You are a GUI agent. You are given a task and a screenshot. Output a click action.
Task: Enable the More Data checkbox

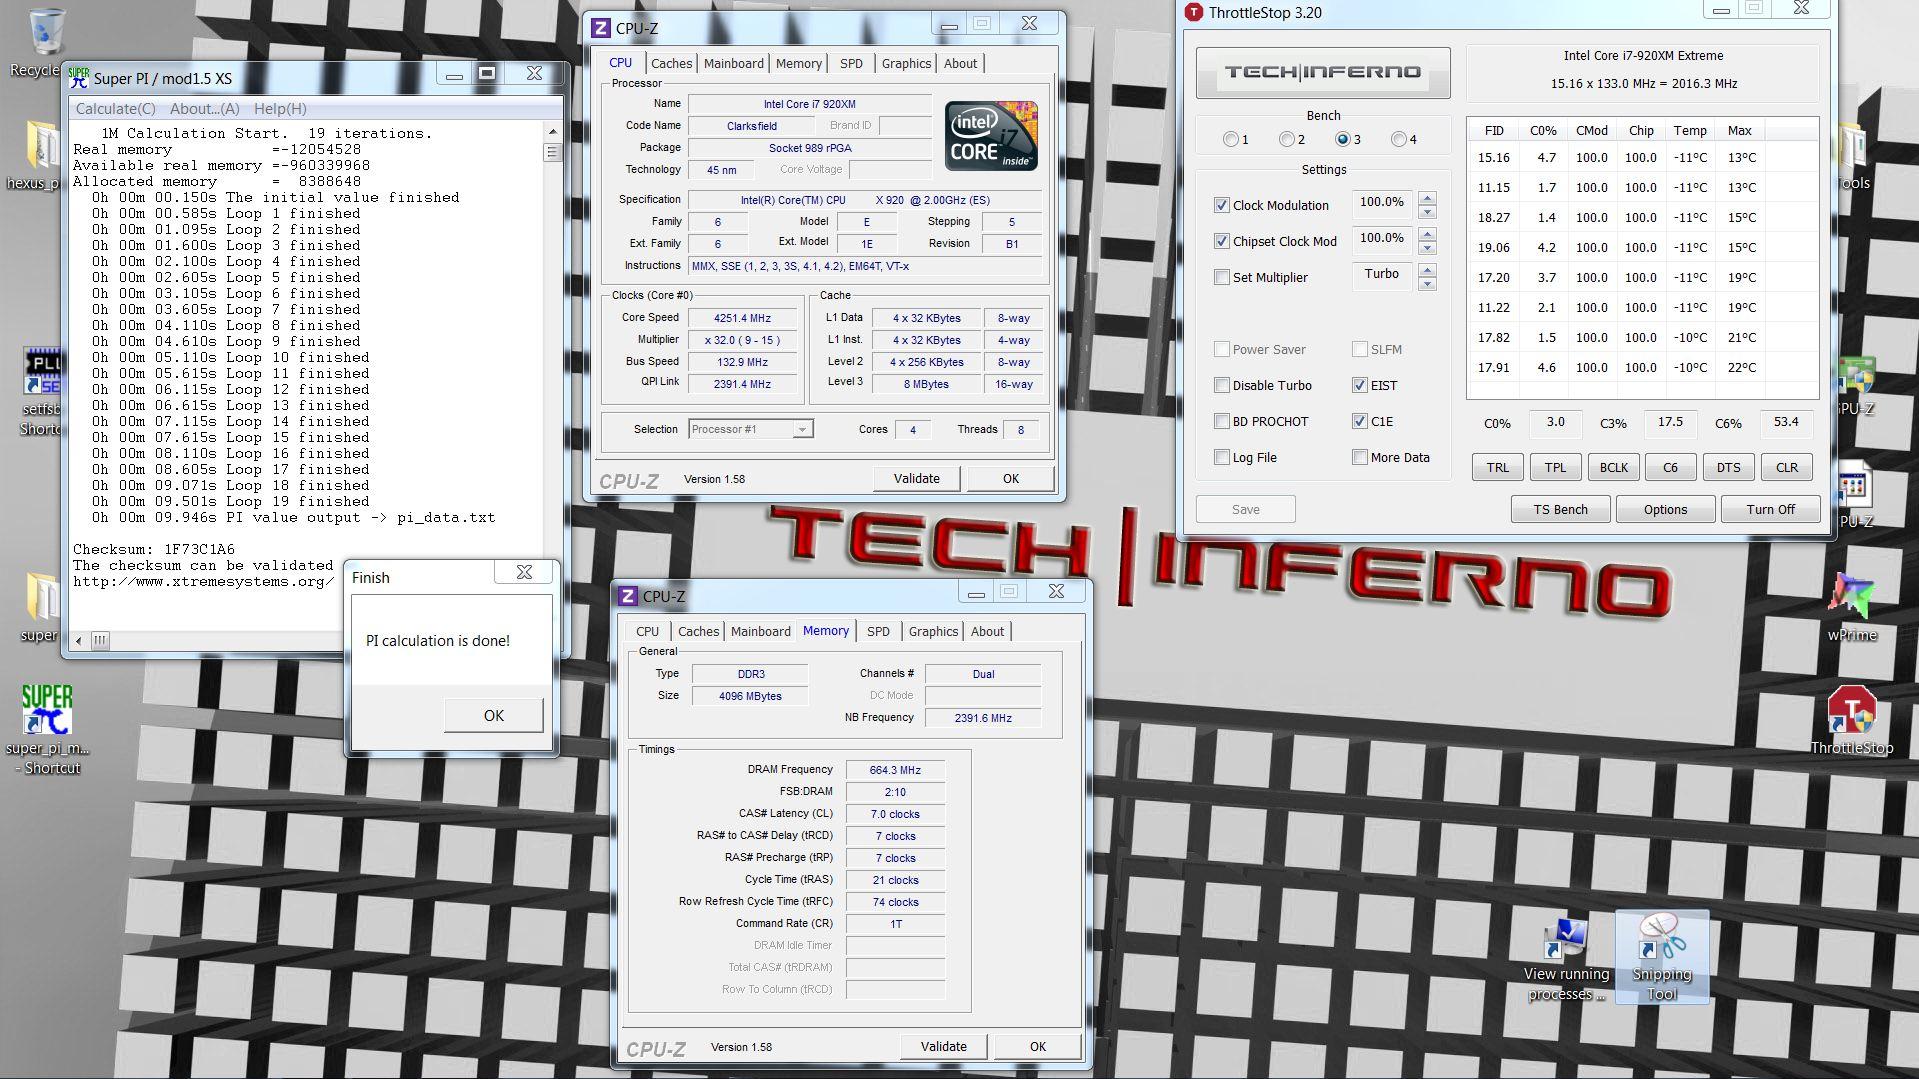pyautogui.click(x=1359, y=457)
